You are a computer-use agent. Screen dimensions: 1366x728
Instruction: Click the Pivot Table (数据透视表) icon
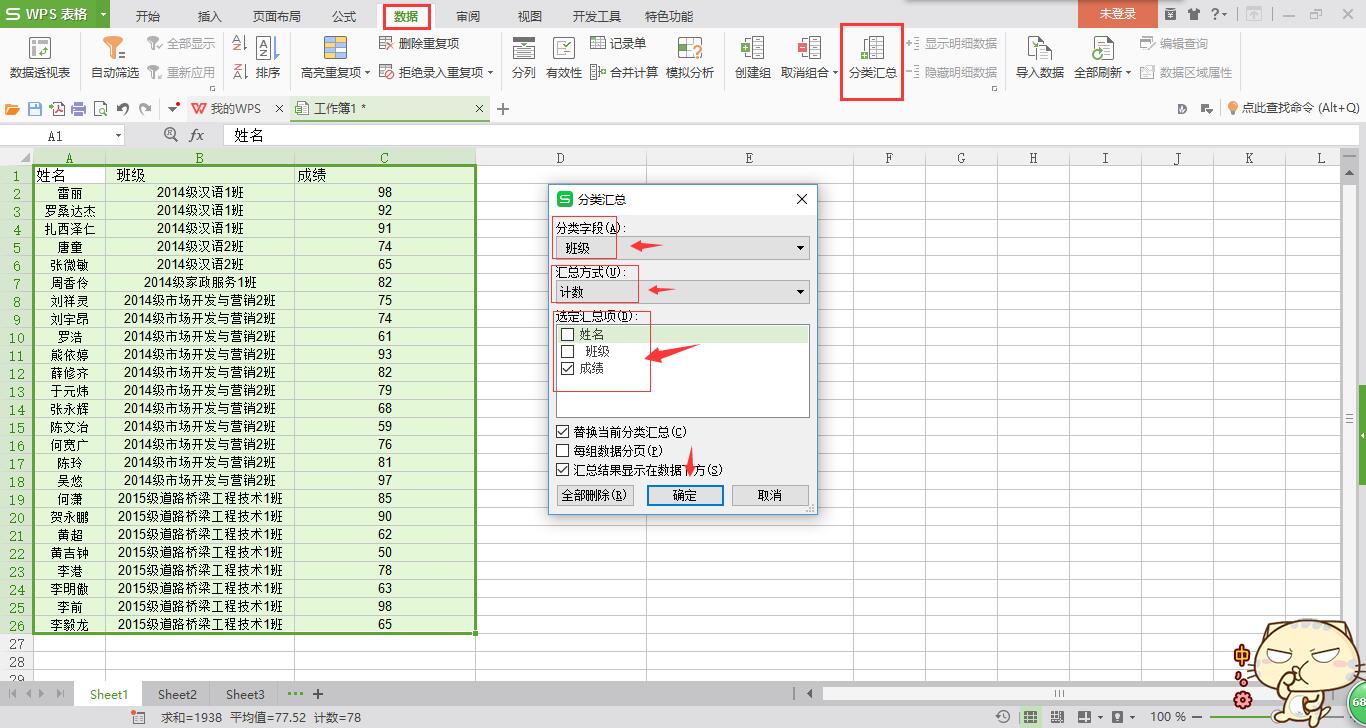click(39, 49)
